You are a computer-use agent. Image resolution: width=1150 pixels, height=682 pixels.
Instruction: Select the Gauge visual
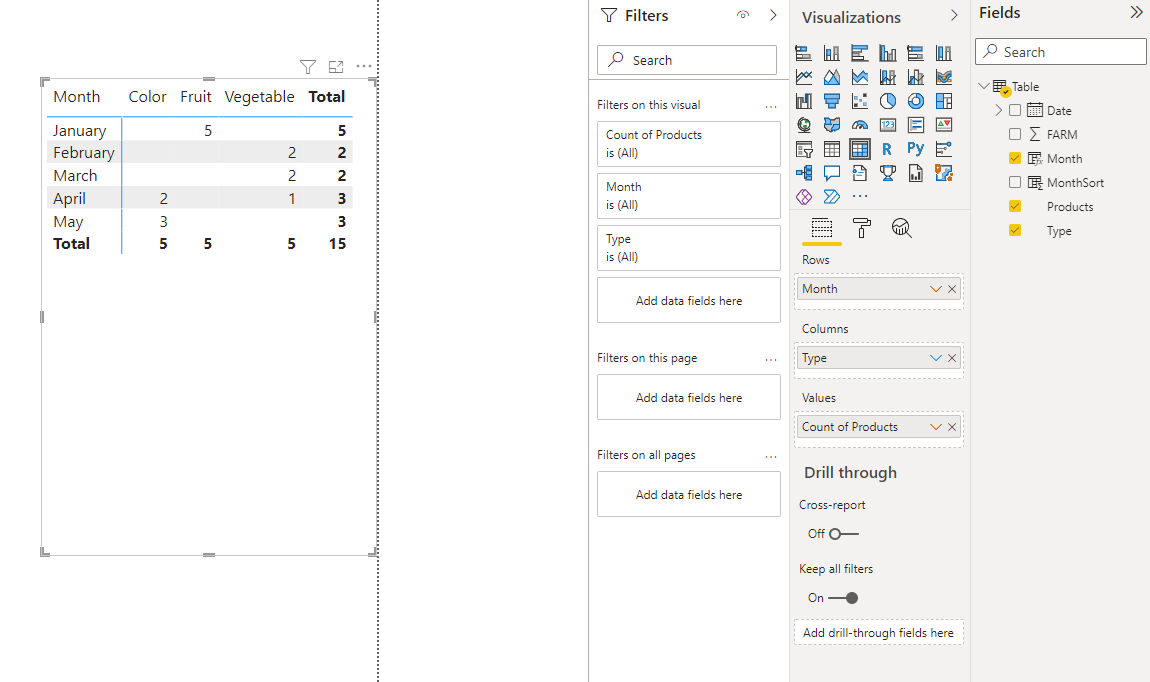click(x=860, y=125)
